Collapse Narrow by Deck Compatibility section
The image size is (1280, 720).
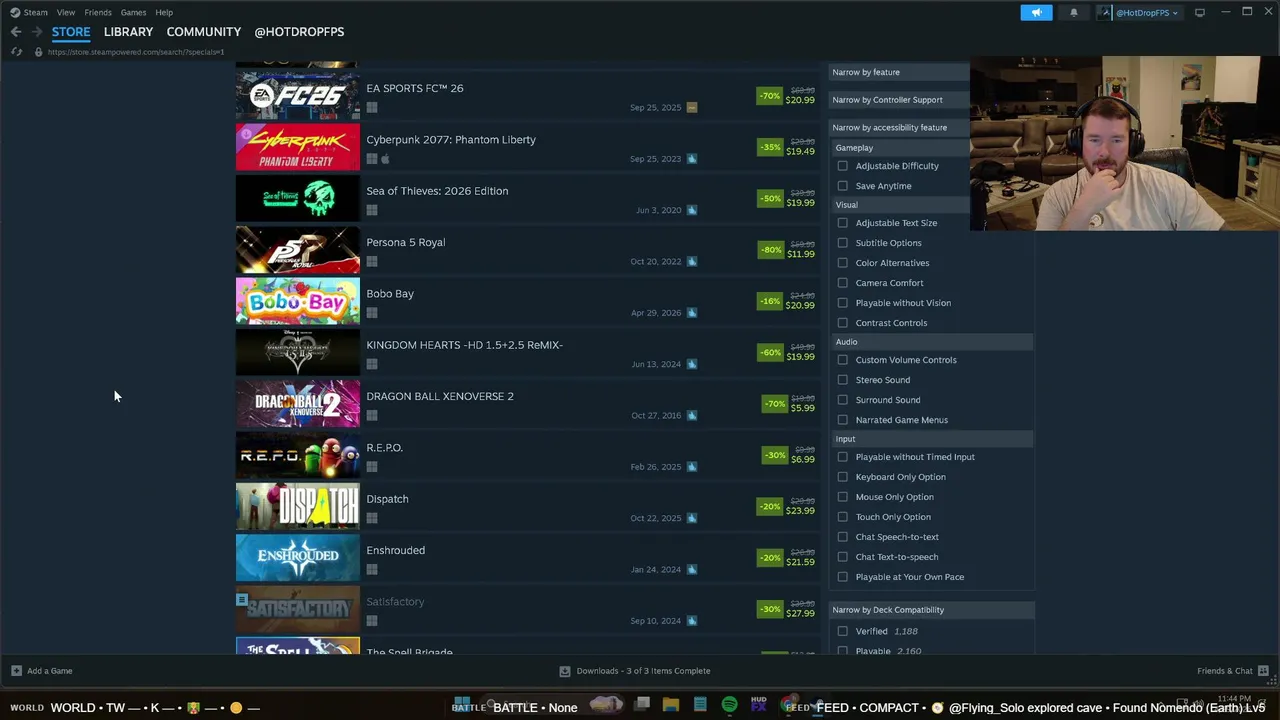[x=931, y=610]
